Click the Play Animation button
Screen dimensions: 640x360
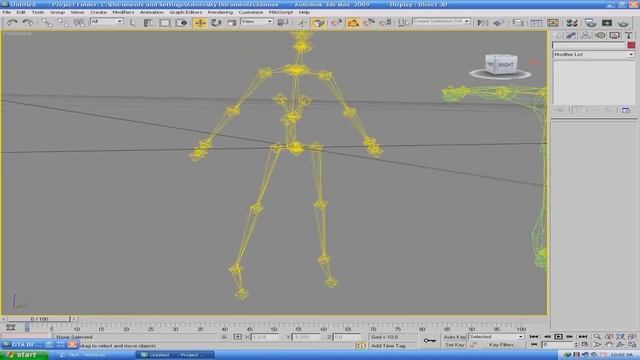coord(558,337)
